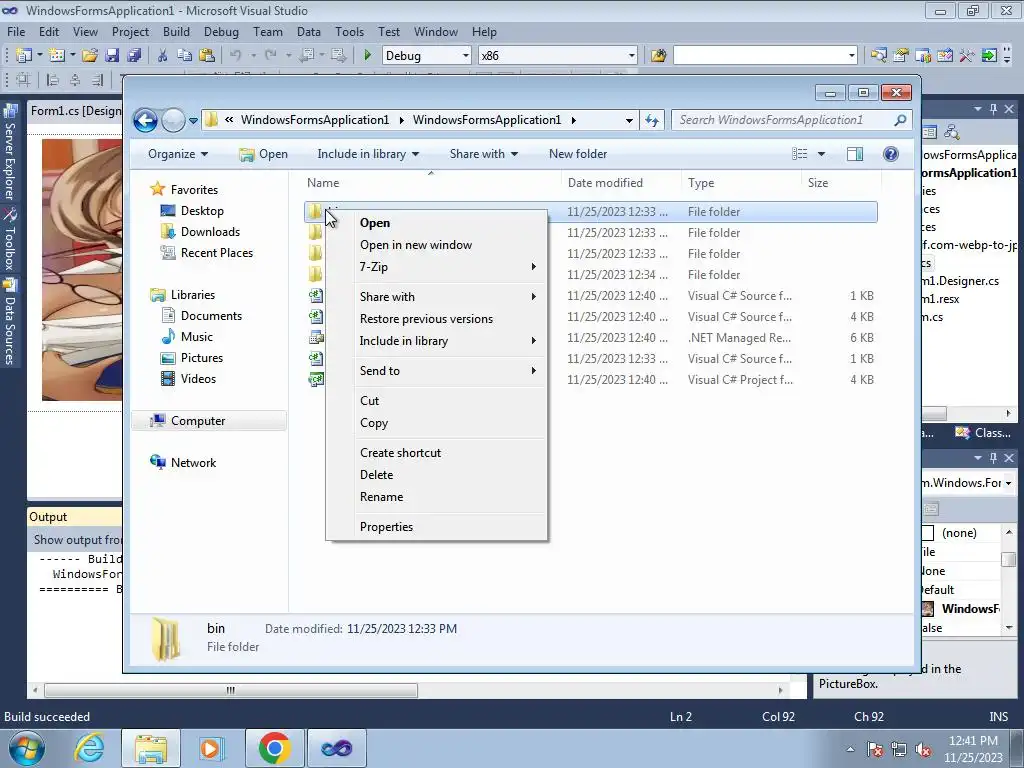
Task: Expand Organize dropdown in Explorer
Action: pyautogui.click(x=178, y=154)
